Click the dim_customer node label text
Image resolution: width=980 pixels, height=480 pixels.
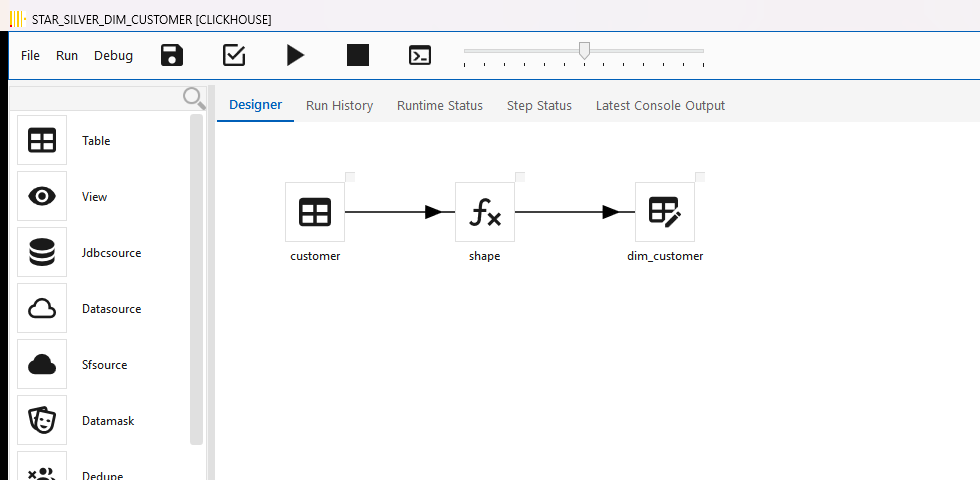coord(665,256)
